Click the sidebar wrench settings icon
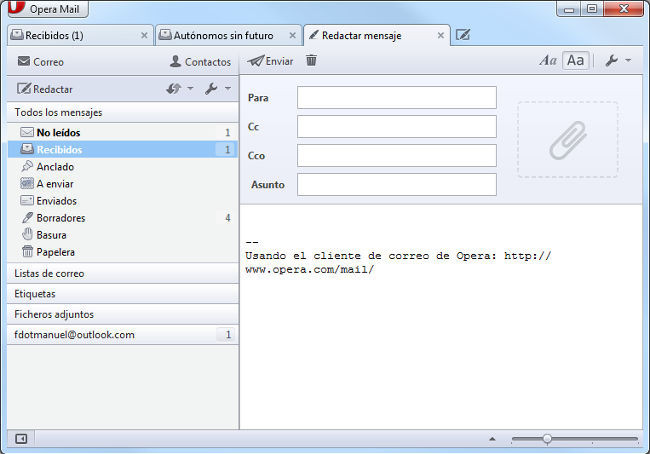This screenshot has width=650, height=454. click(x=211, y=88)
